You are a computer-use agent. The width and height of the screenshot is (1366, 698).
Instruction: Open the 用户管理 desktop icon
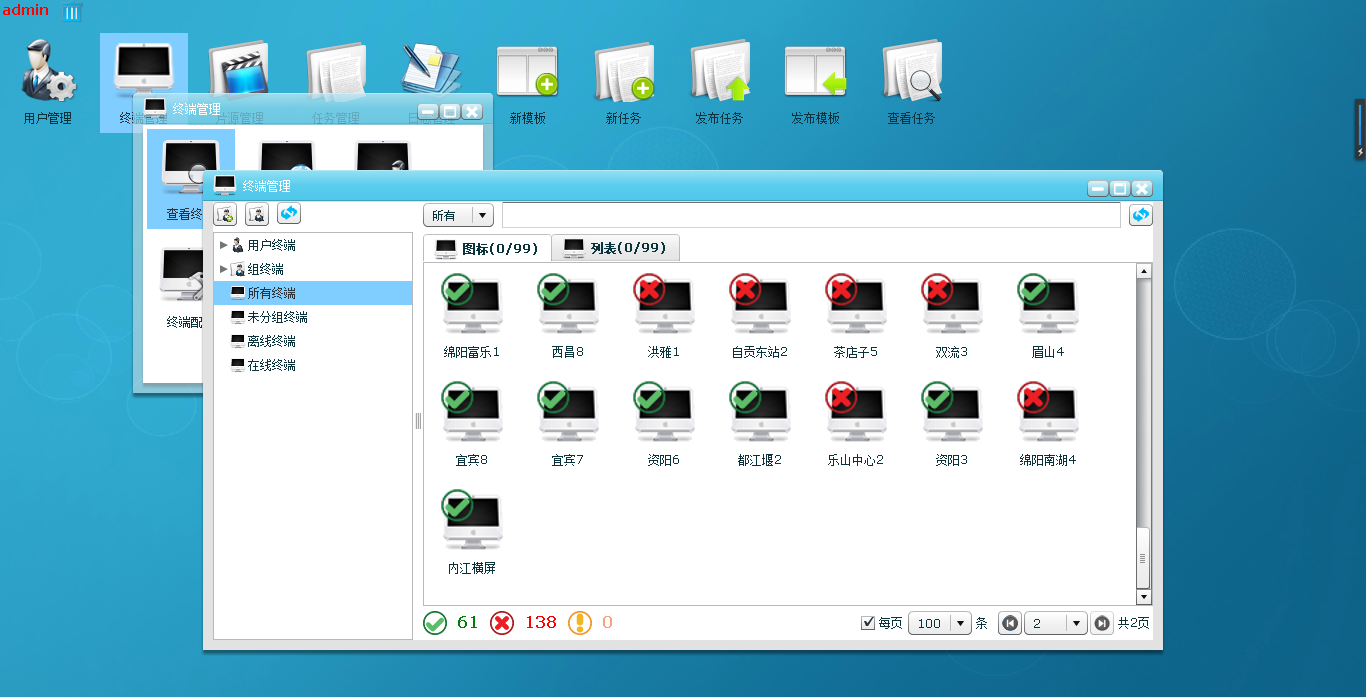[x=48, y=84]
